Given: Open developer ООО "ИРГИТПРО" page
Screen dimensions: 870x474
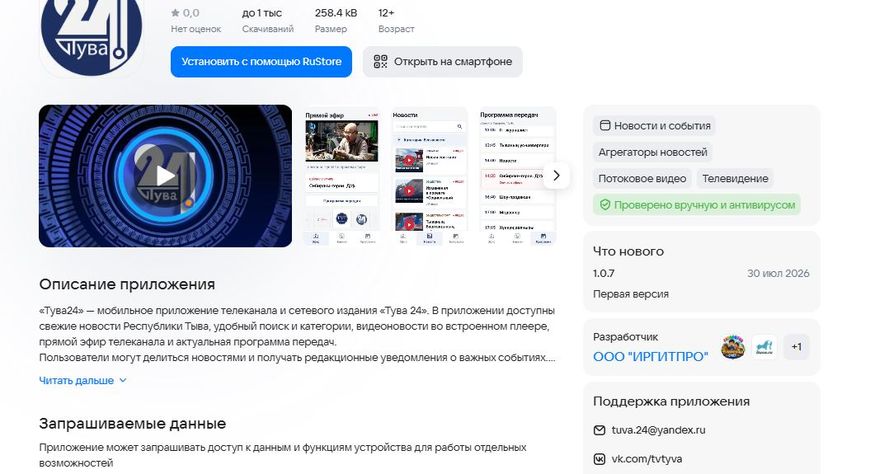Looking at the screenshot, I should tap(650, 356).
